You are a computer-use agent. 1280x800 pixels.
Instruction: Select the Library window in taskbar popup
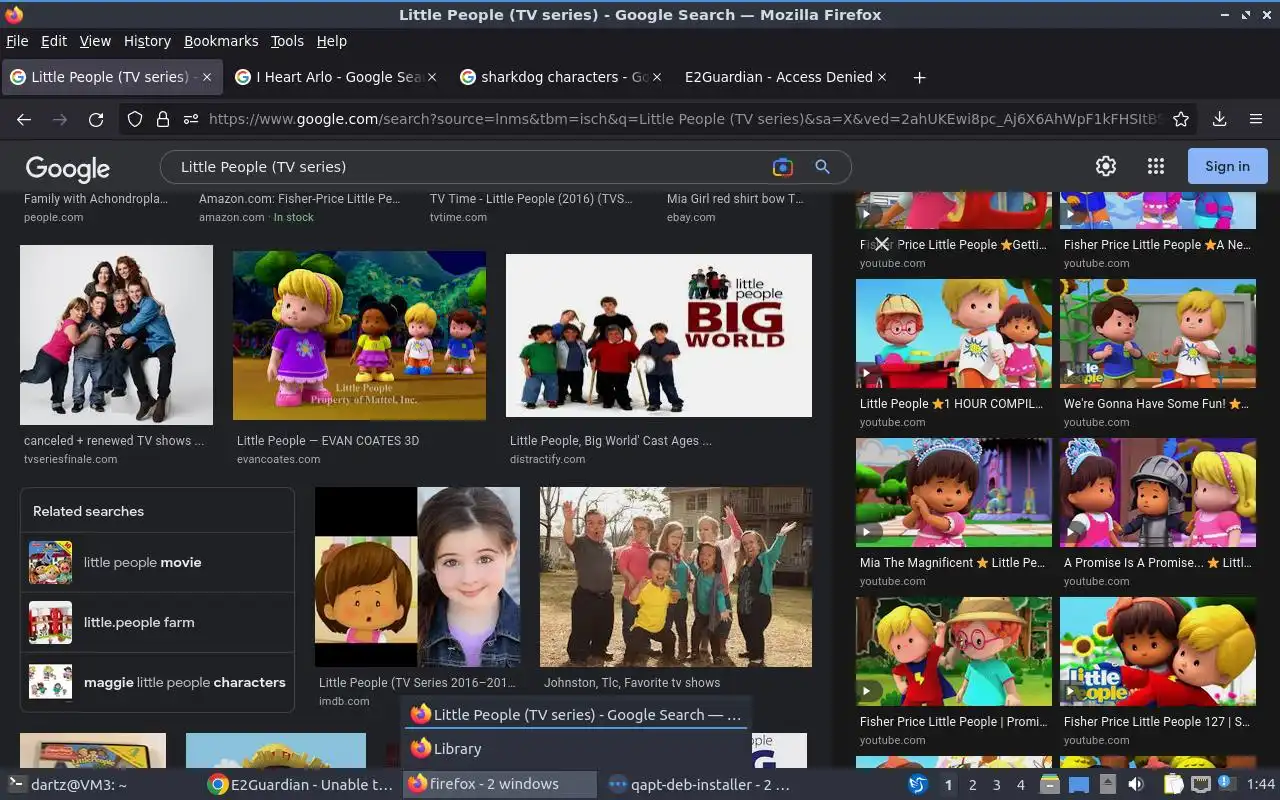[x=577, y=748]
